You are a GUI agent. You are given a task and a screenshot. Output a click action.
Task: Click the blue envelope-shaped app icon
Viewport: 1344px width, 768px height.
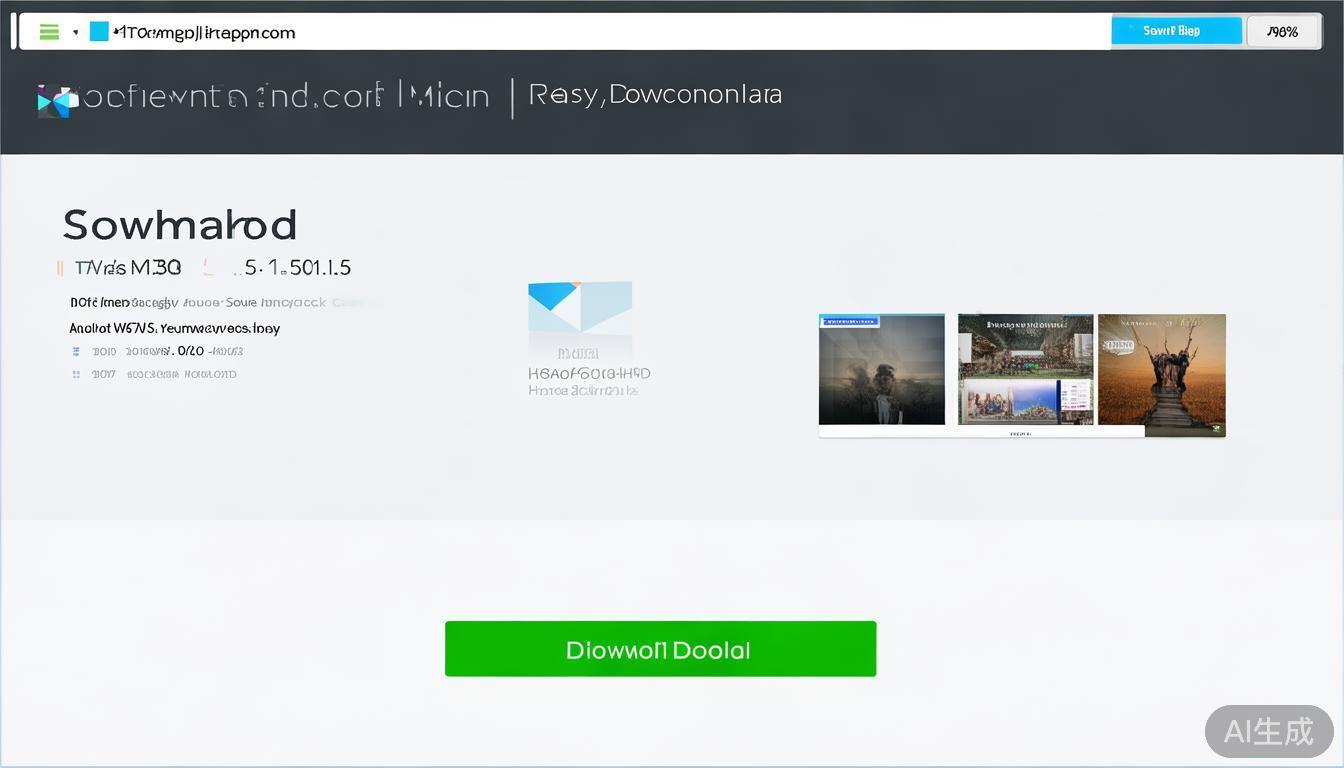click(580, 308)
